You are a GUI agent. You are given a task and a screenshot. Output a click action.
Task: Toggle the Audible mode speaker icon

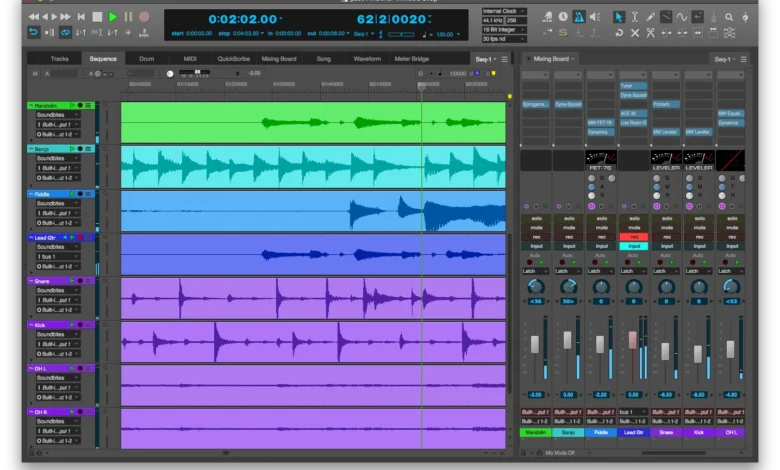click(595, 17)
